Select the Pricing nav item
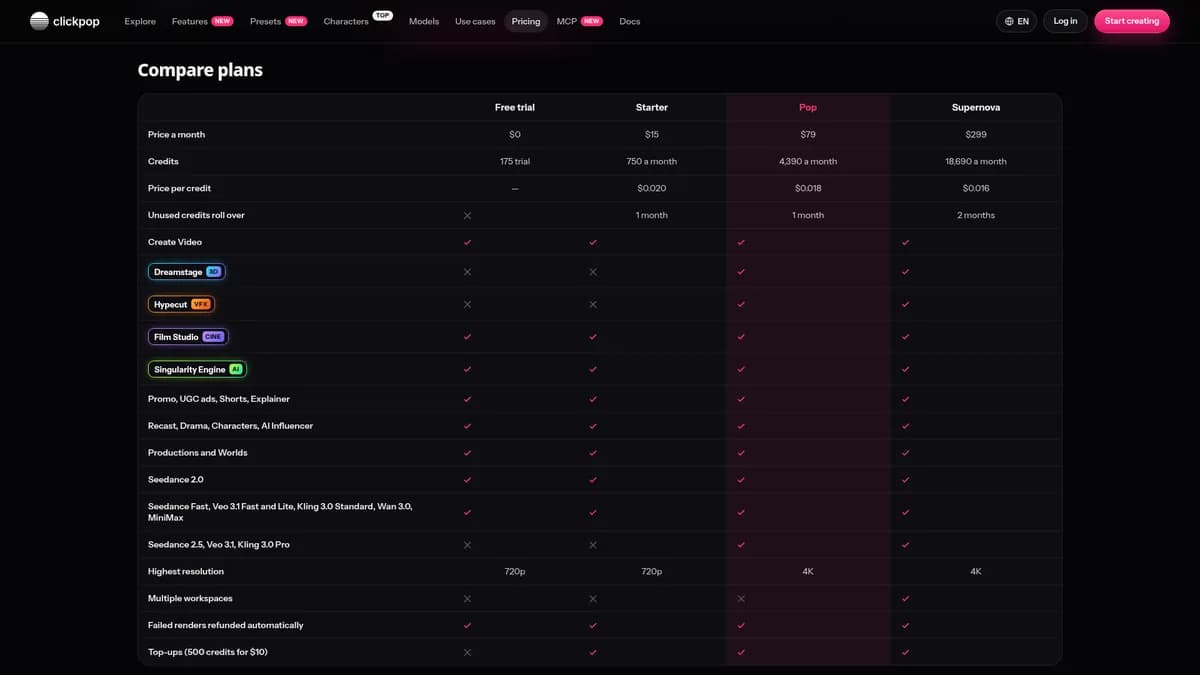Viewport: 1200px width, 675px height. click(x=525, y=21)
